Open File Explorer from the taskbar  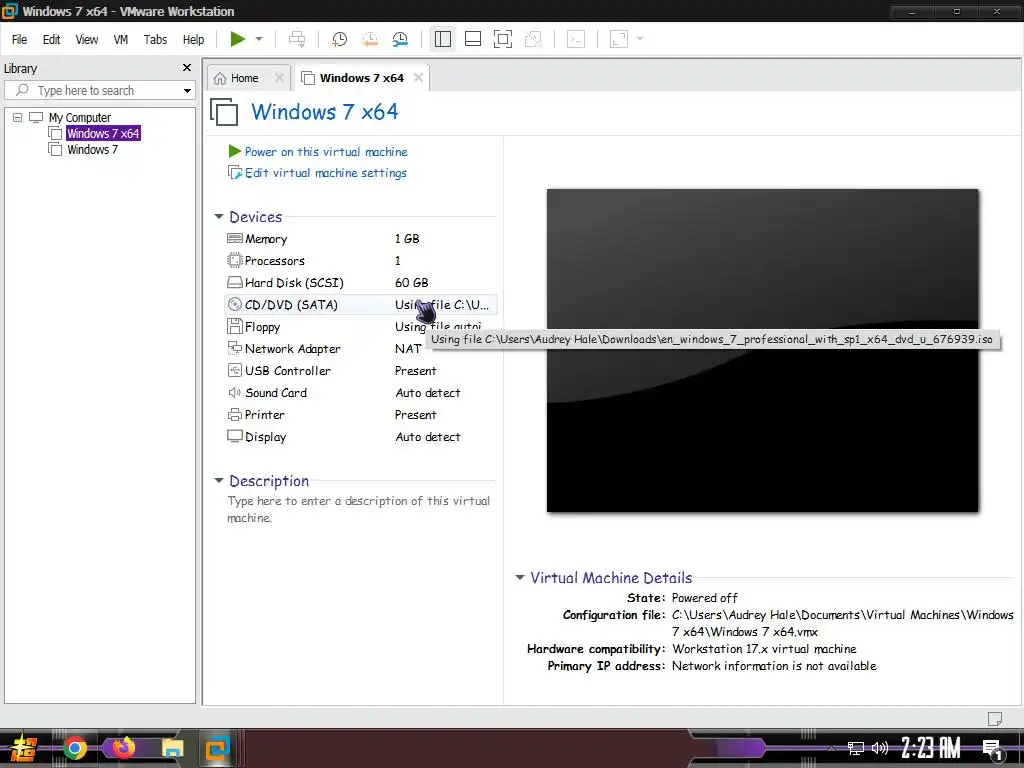click(x=173, y=748)
